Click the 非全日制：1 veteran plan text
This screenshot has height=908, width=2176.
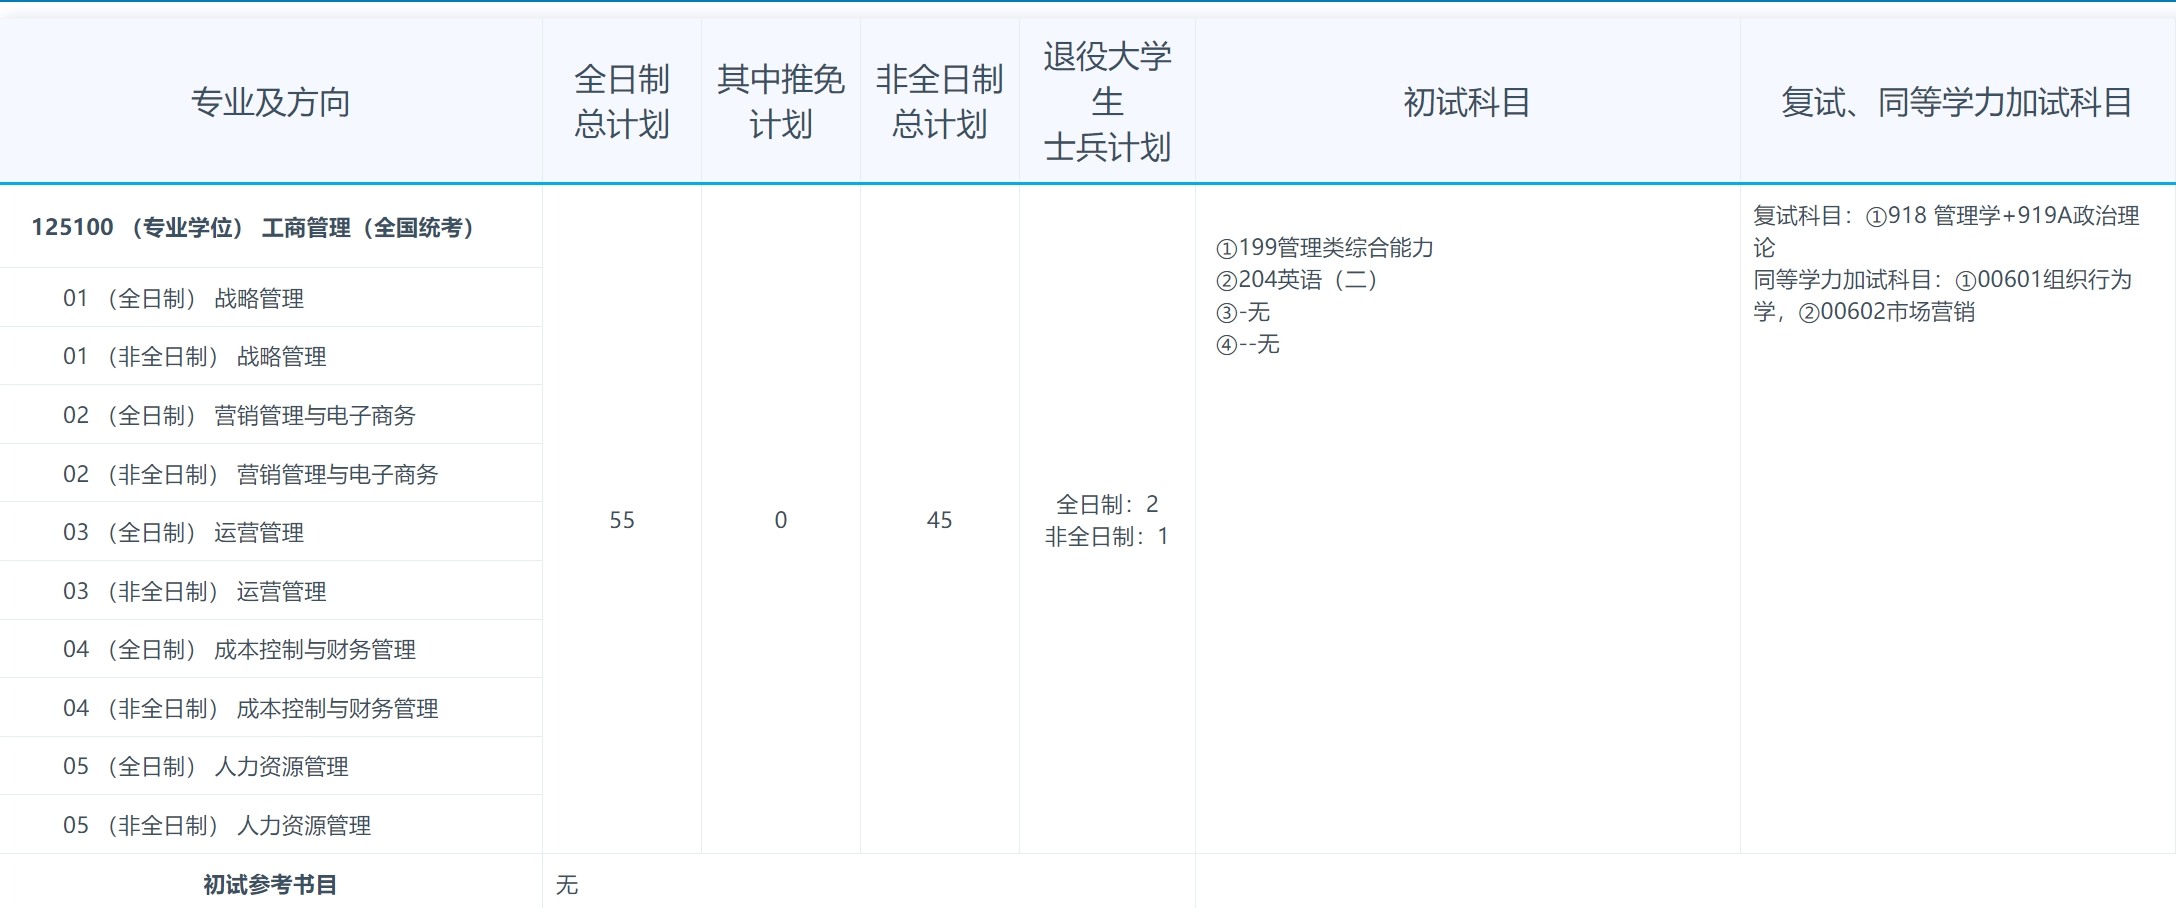click(1107, 536)
